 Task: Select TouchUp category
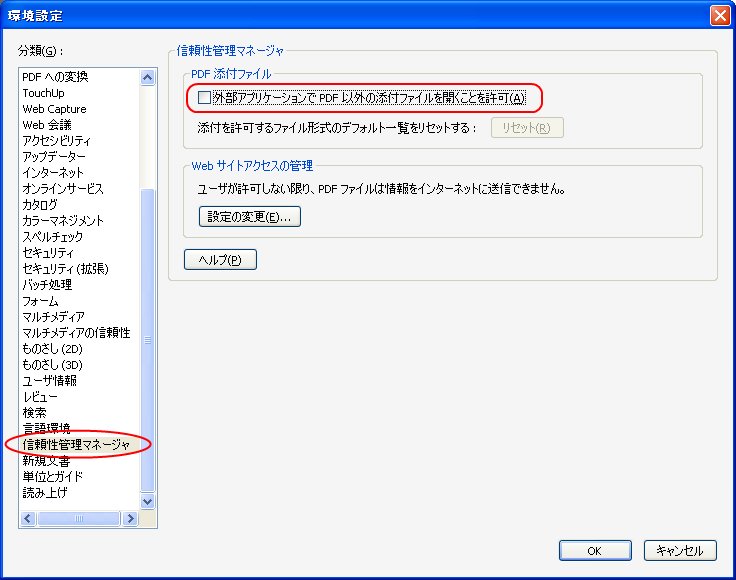coord(44,93)
